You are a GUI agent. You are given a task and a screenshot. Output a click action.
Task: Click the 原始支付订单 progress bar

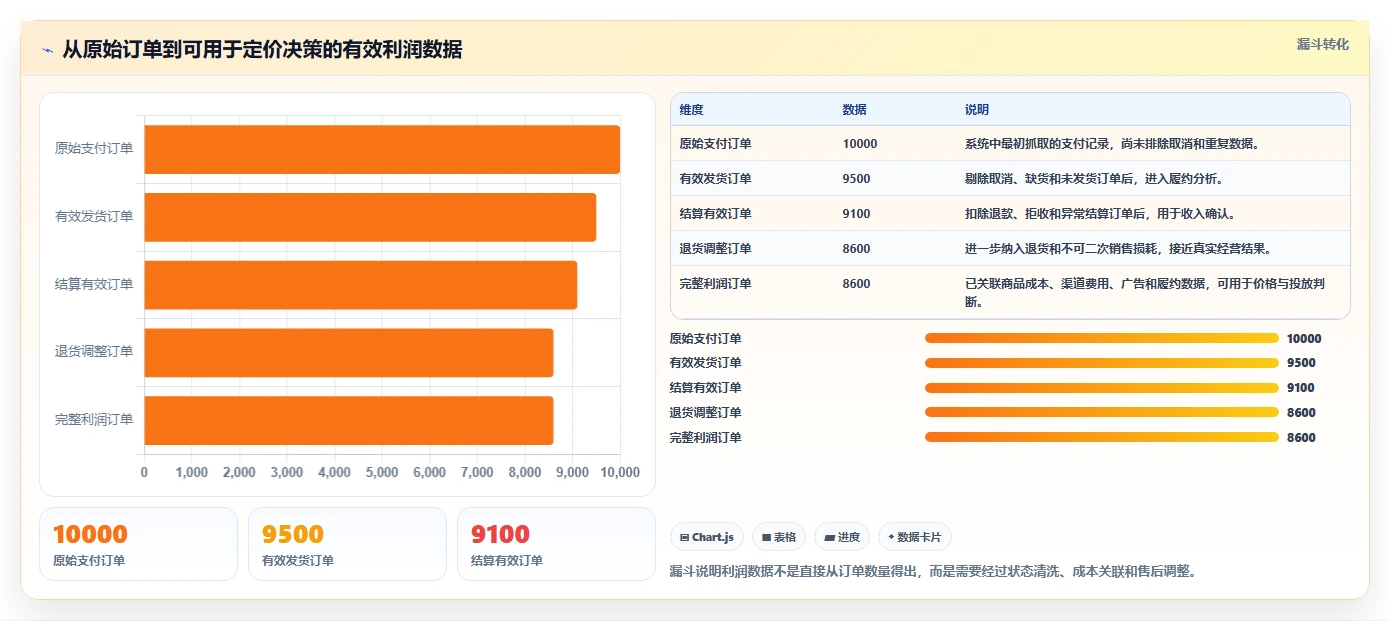point(1102,338)
